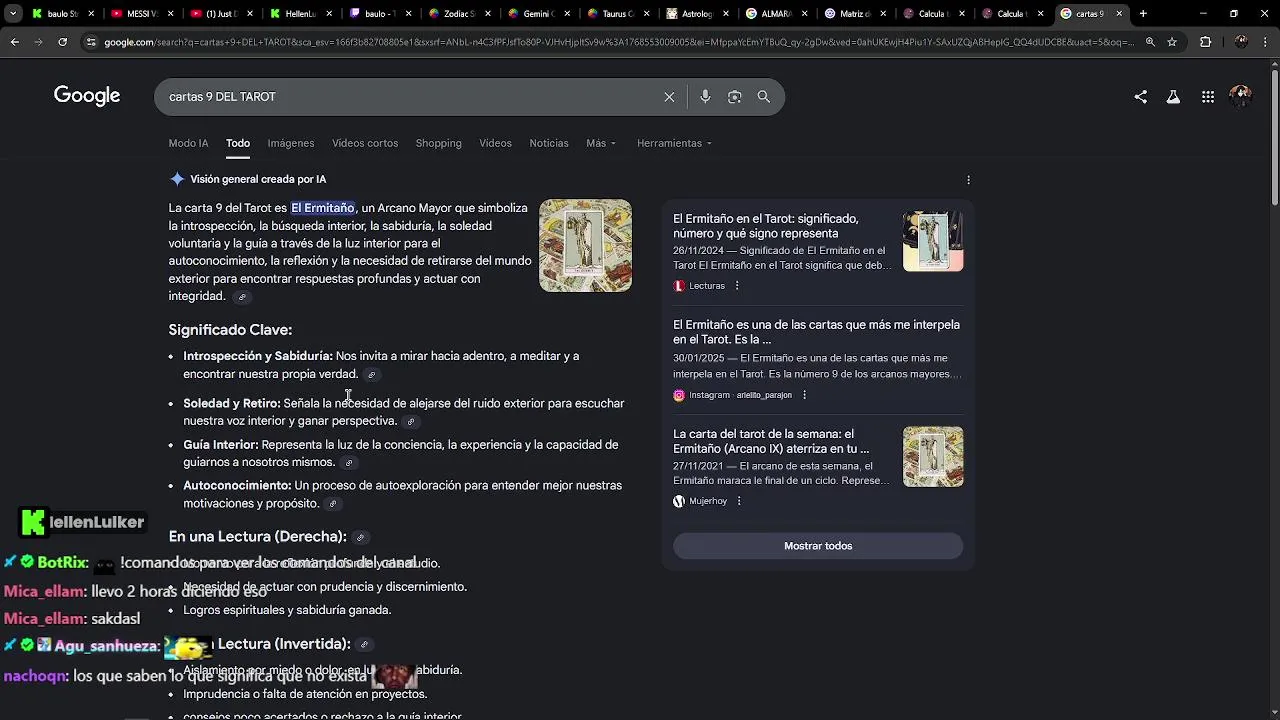Open the Google account avatar

tap(1241, 96)
